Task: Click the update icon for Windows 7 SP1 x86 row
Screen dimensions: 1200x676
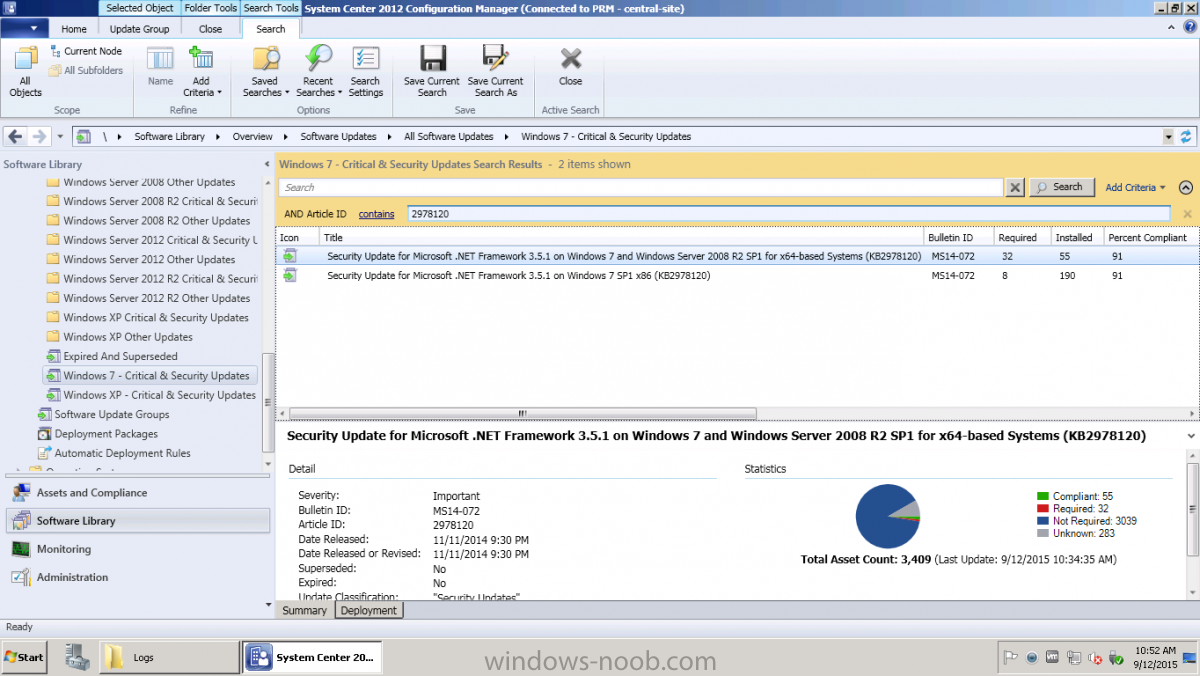Action: point(290,275)
